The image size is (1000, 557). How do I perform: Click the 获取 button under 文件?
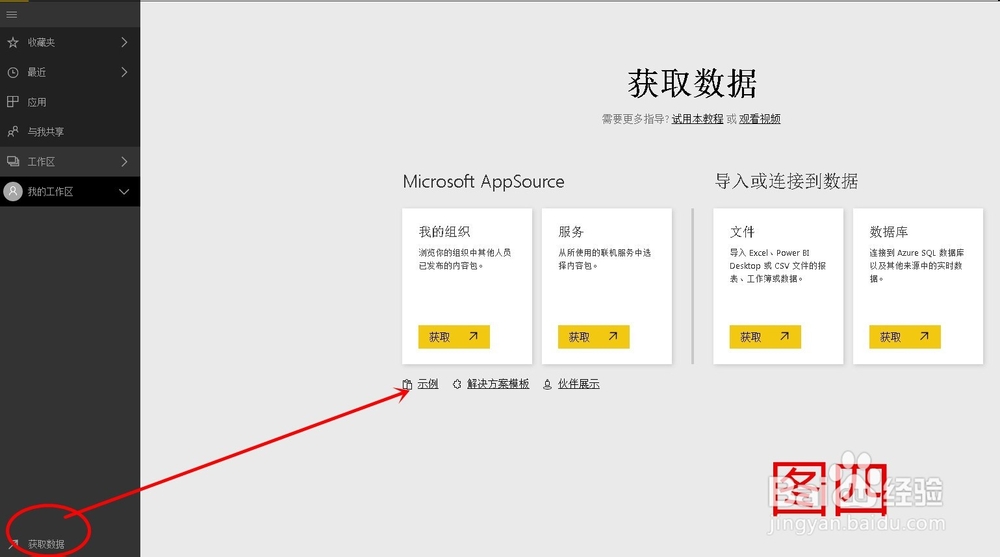pyautogui.click(x=765, y=337)
